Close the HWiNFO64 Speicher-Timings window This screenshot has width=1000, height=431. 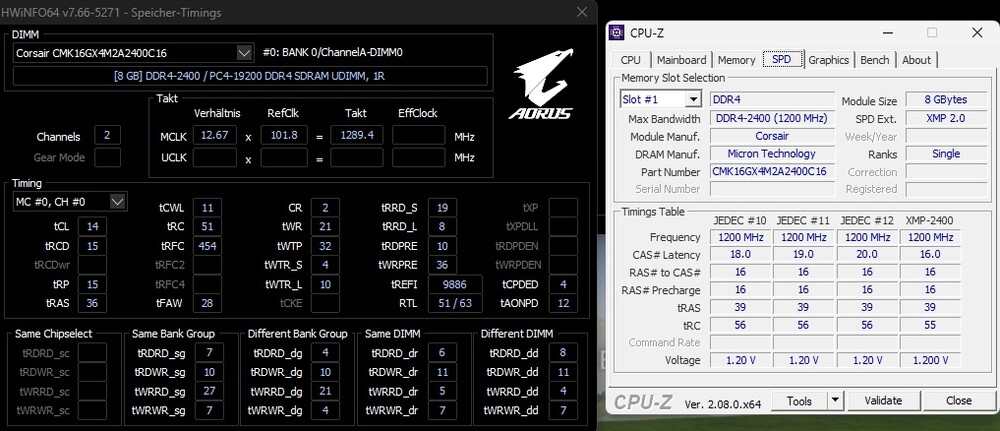coord(582,11)
